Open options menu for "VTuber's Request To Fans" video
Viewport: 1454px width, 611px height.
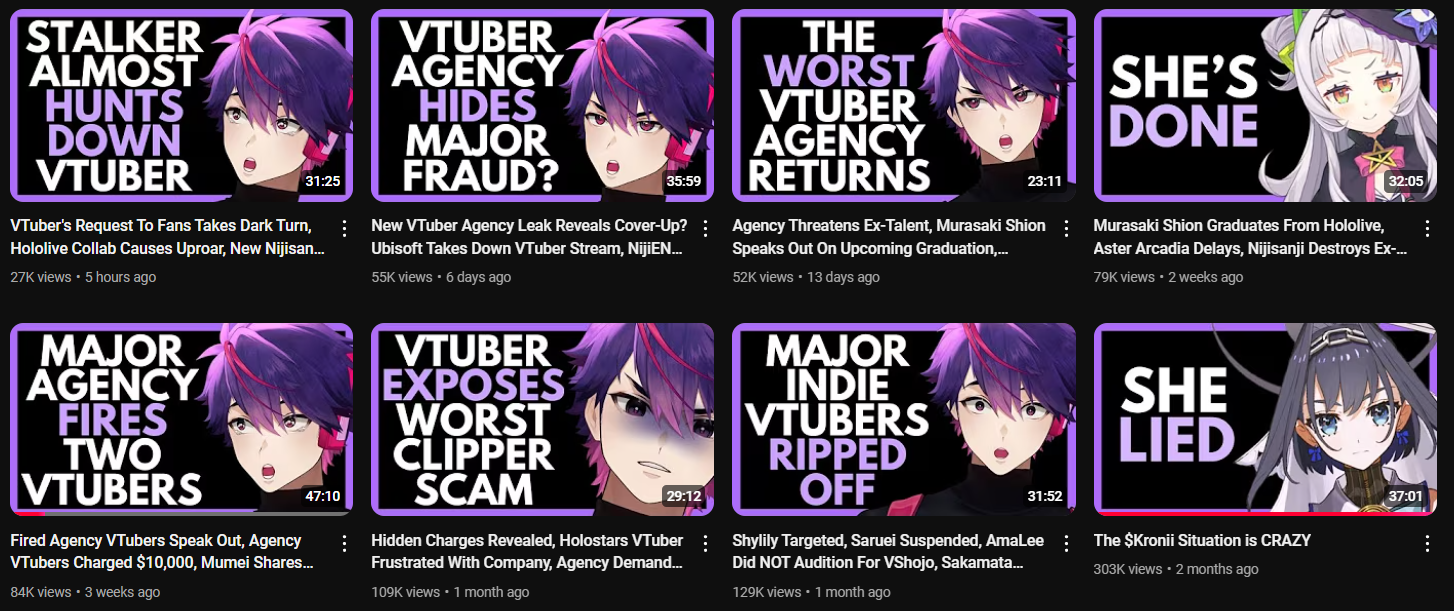345,229
